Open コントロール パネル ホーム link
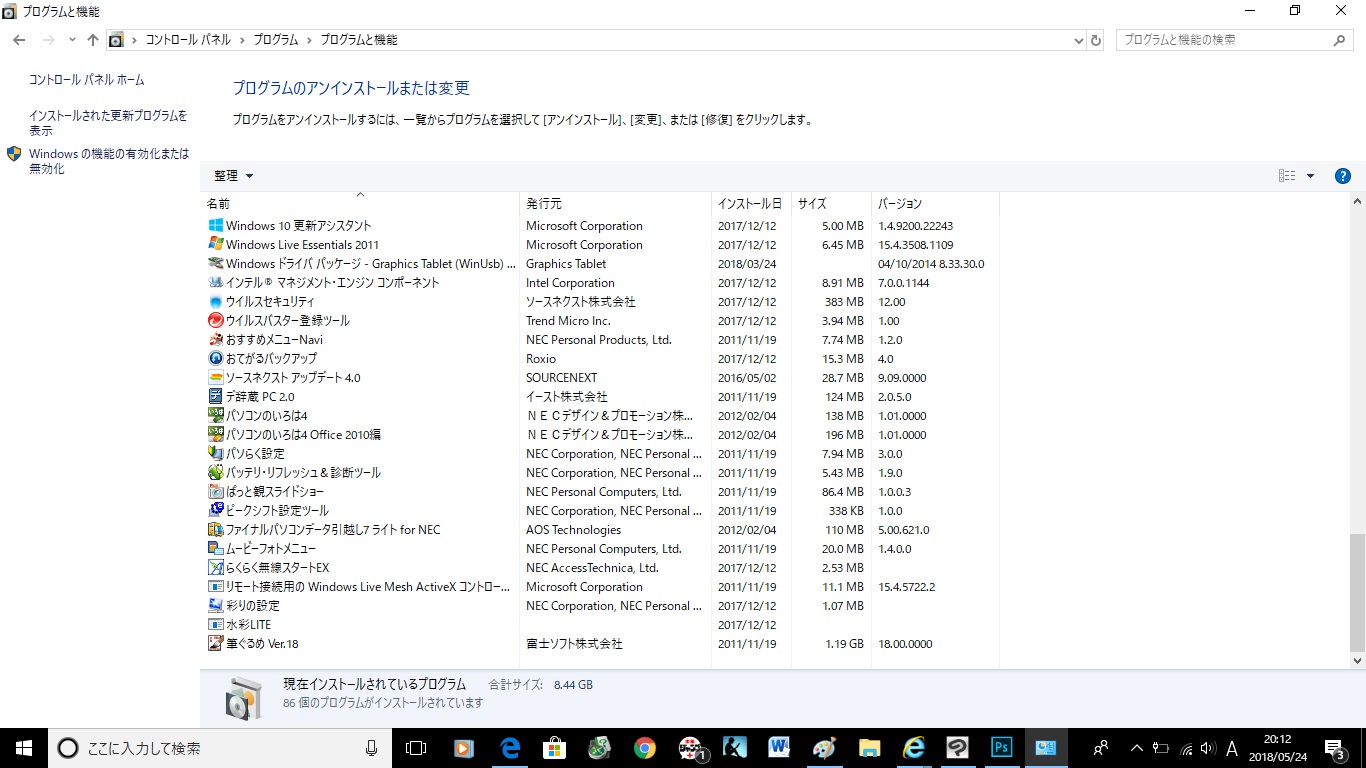1366x768 pixels. pyautogui.click(x=86, y=80)
